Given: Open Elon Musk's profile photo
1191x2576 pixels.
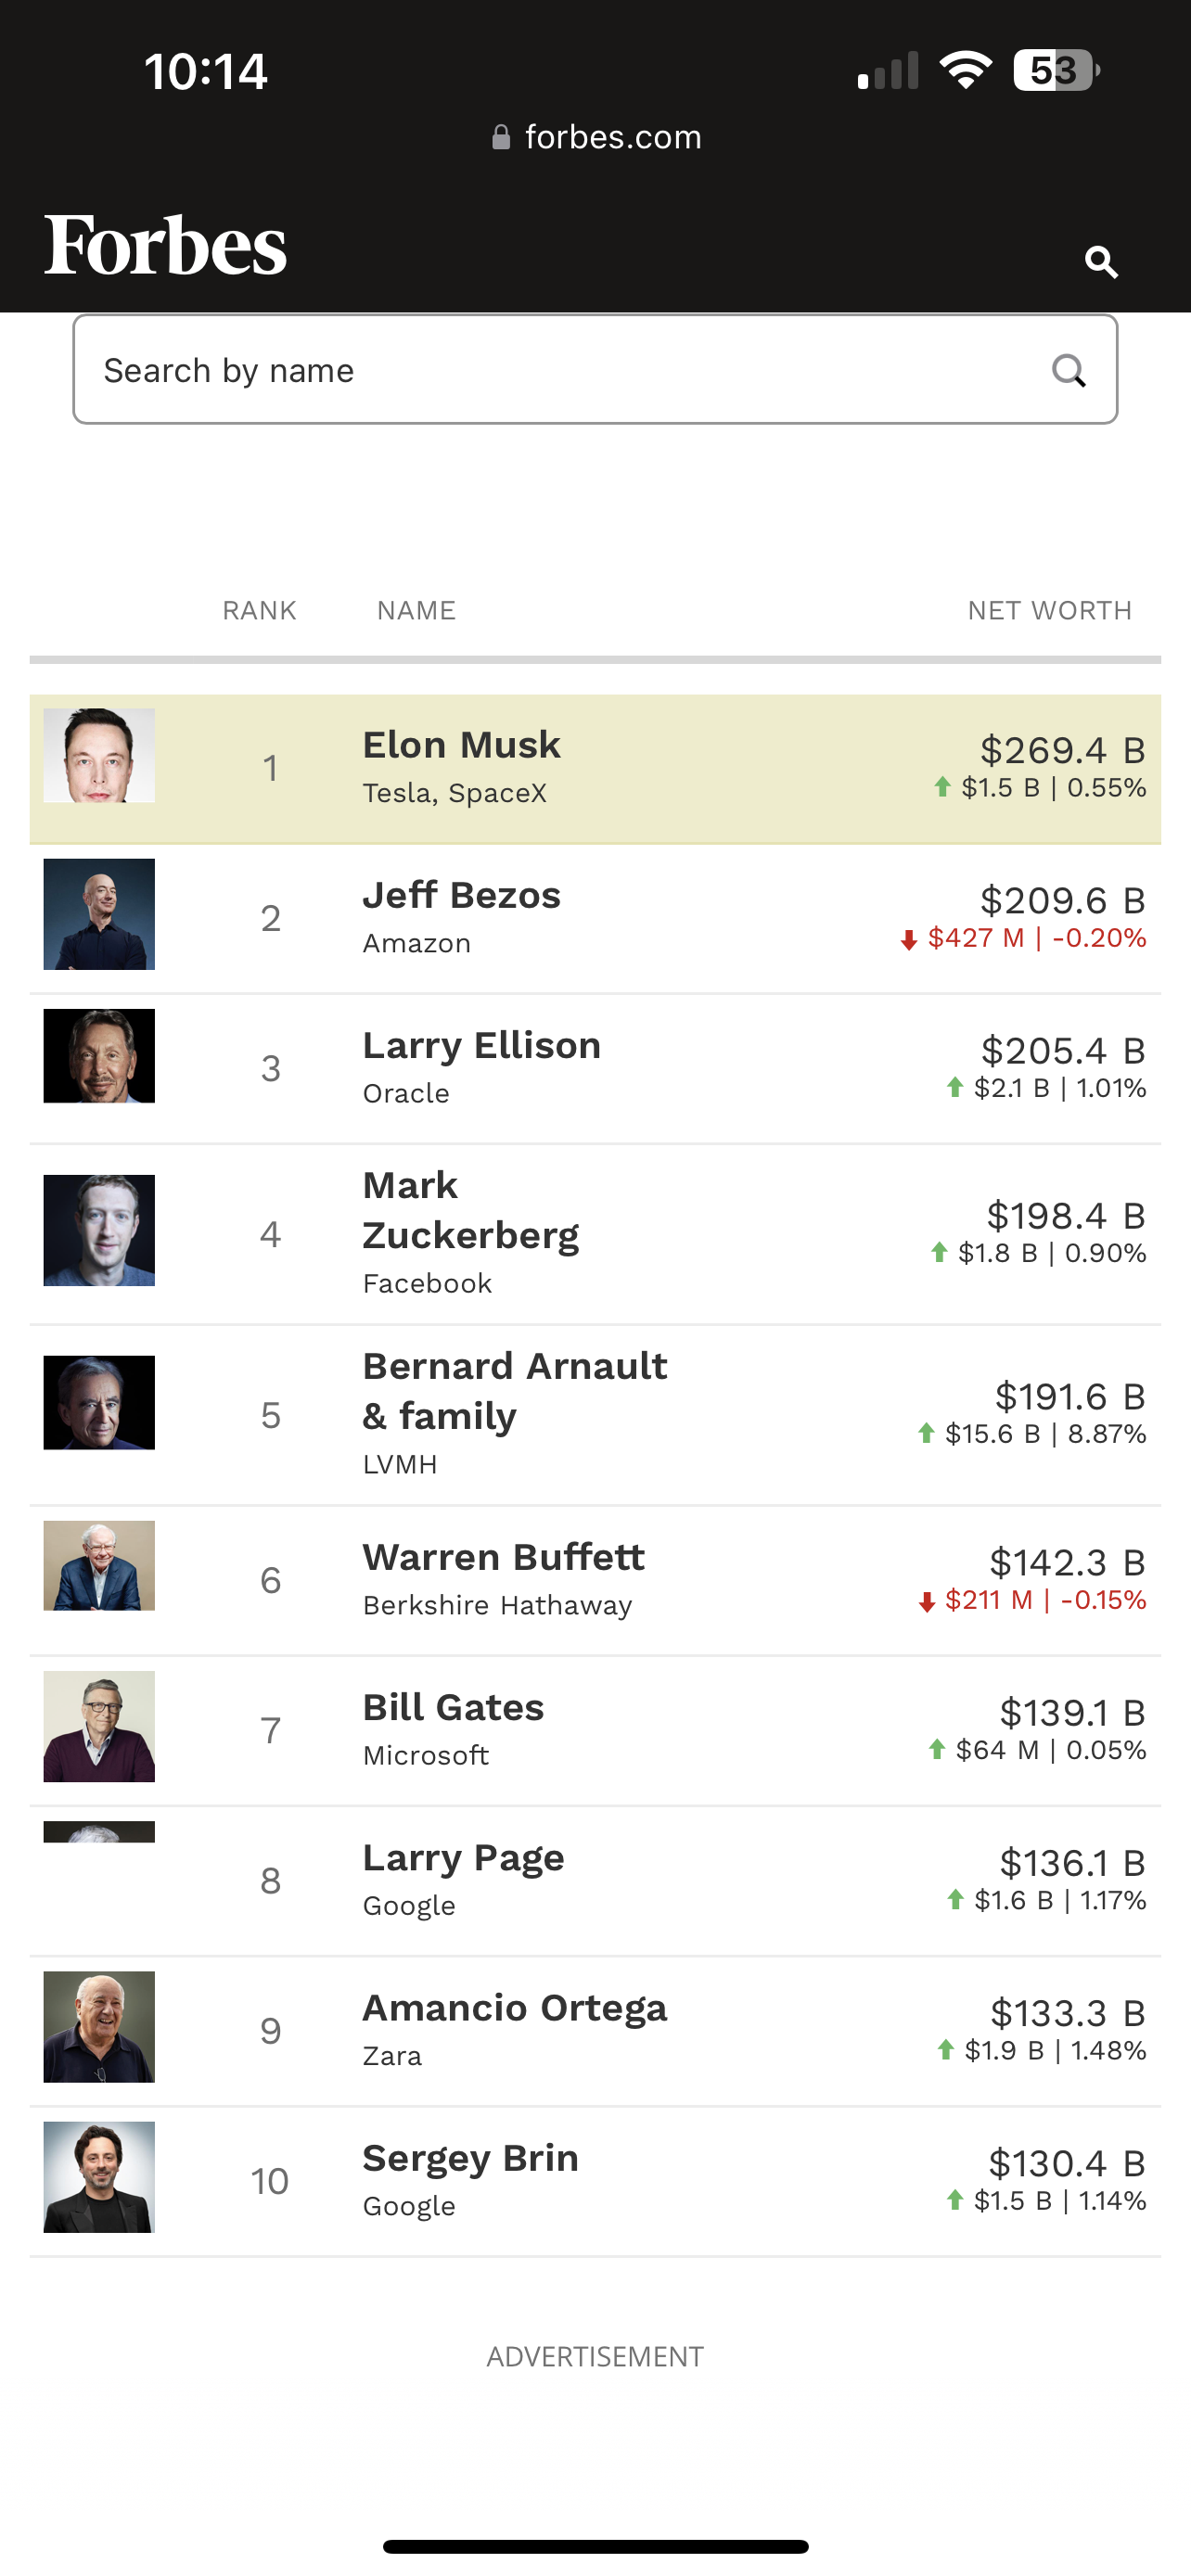Looking at the screenshot, I should coord(99,755).
